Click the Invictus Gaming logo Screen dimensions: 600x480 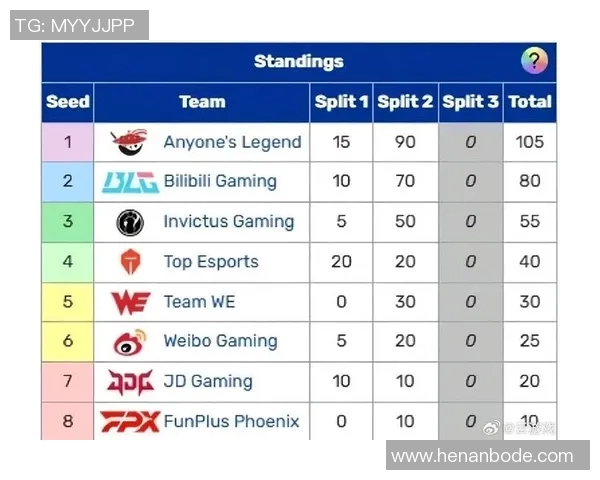(x=130, y=222)
